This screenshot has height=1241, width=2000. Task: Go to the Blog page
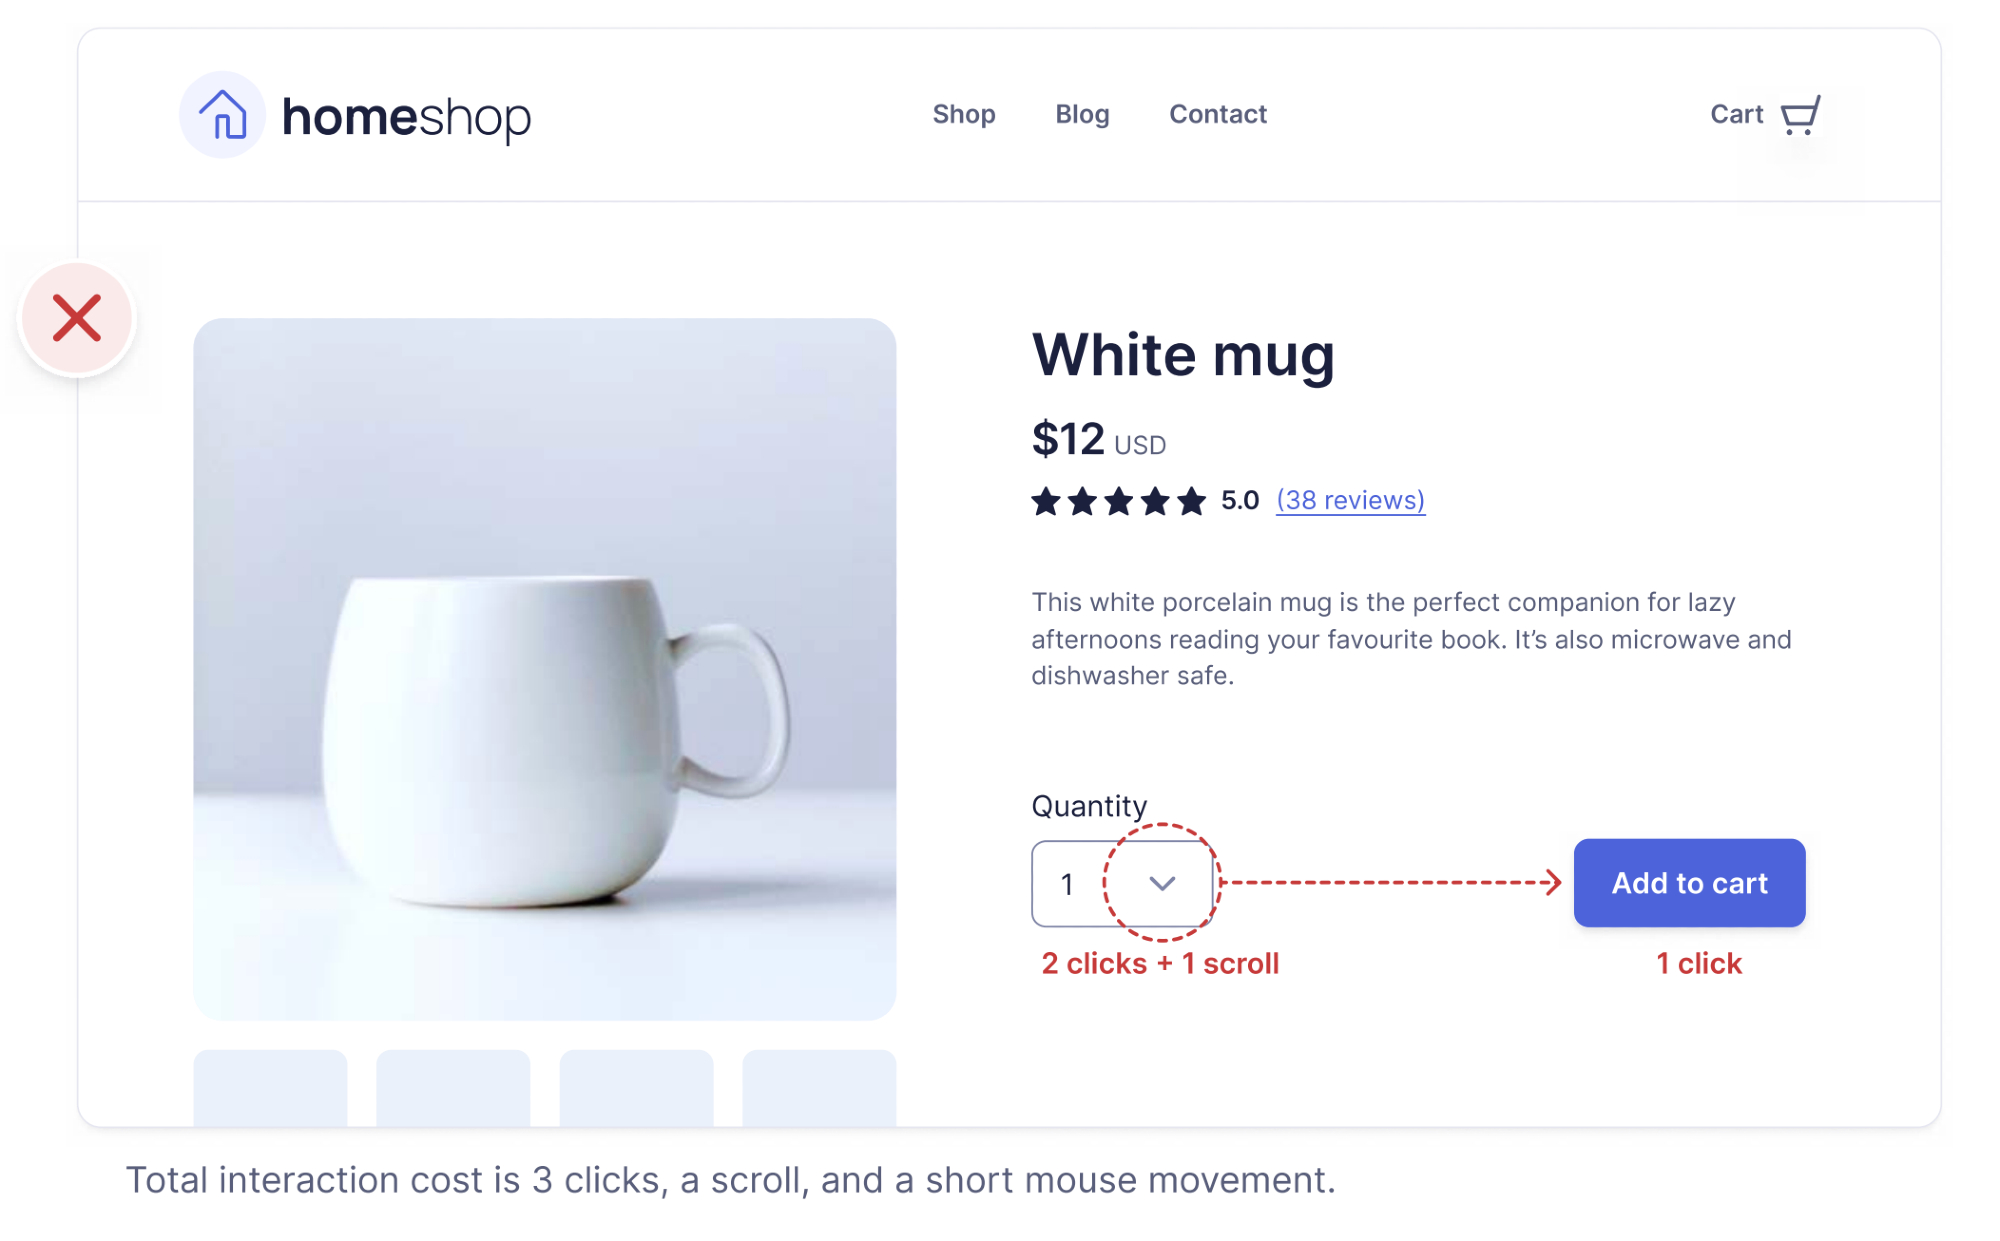point(1082,114)
